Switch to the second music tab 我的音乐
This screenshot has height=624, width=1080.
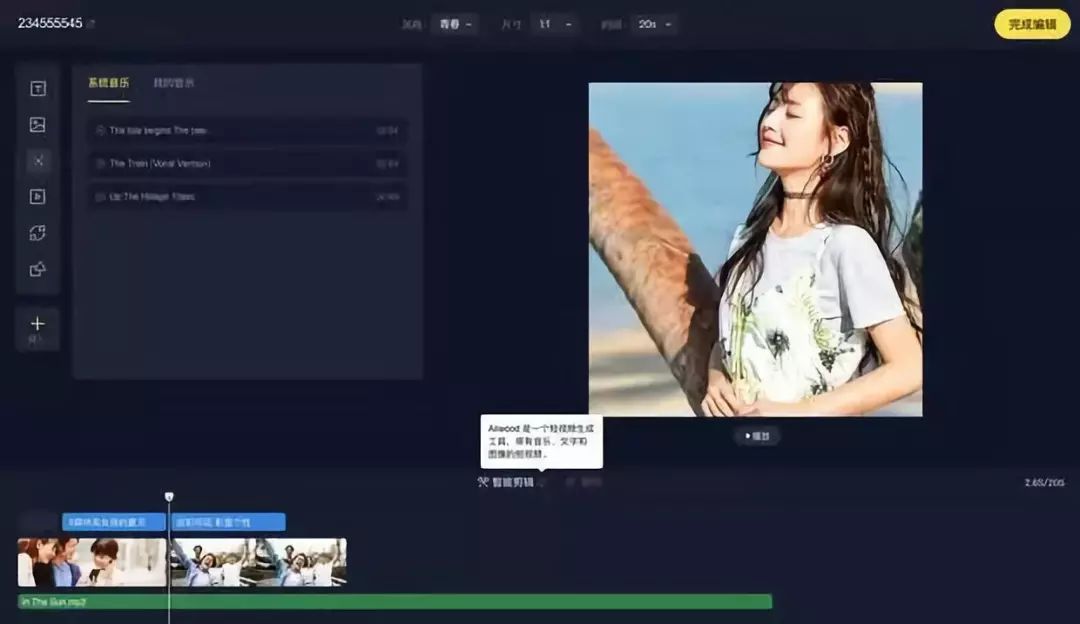pyautogui.click(x=174, y=83)
